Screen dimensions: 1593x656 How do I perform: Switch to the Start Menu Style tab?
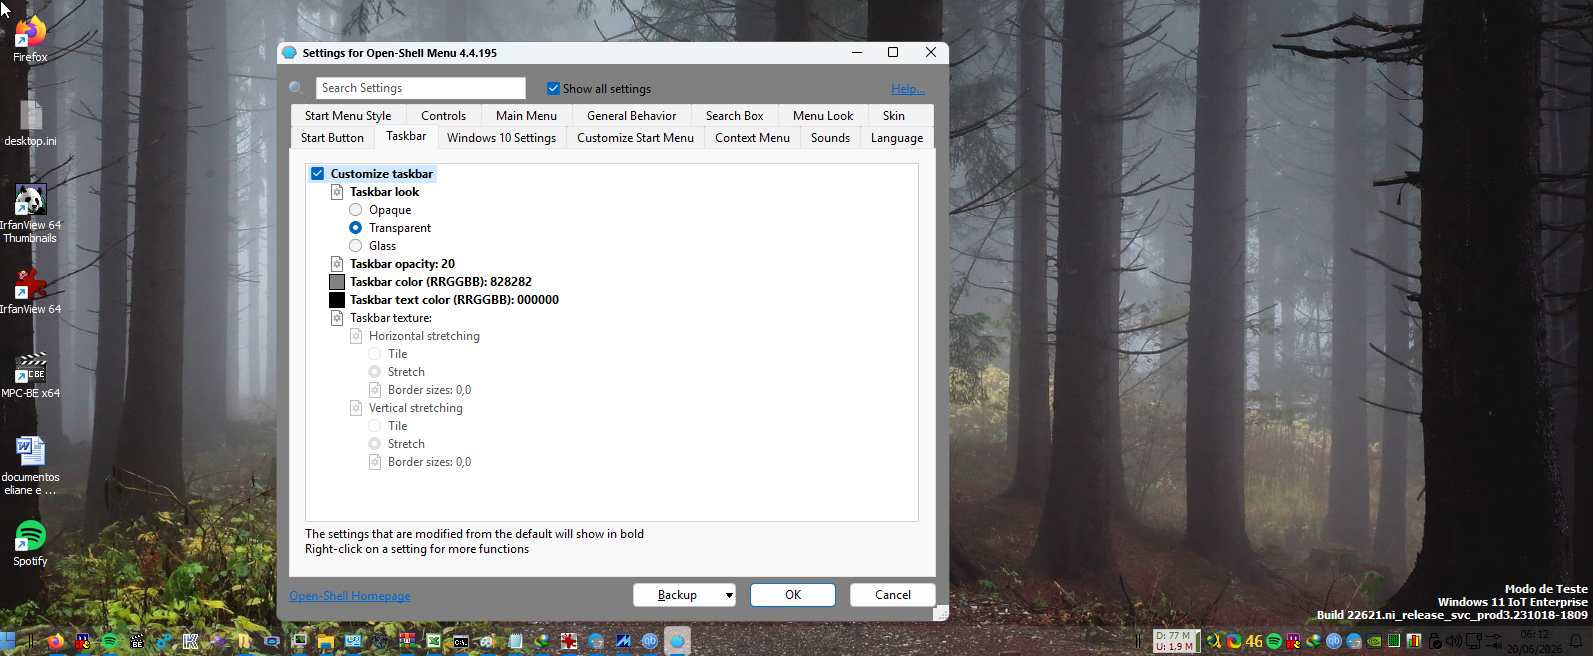pyautogui.click(x=348, y=116)
